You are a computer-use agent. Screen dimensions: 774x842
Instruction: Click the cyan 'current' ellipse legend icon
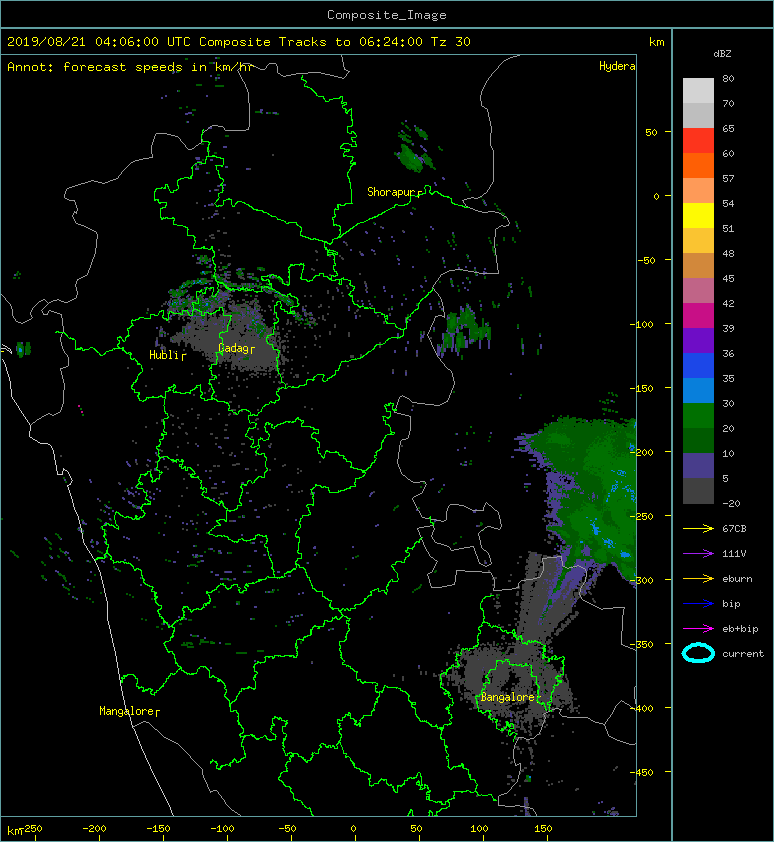pos(698,654)
